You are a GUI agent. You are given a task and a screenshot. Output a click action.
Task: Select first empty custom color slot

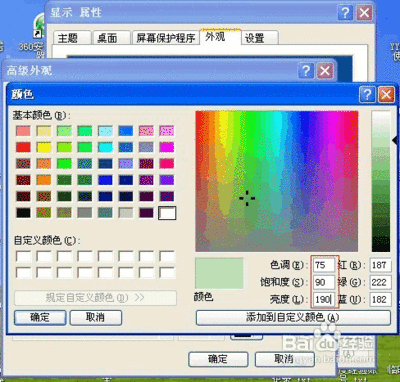[23, 257]
